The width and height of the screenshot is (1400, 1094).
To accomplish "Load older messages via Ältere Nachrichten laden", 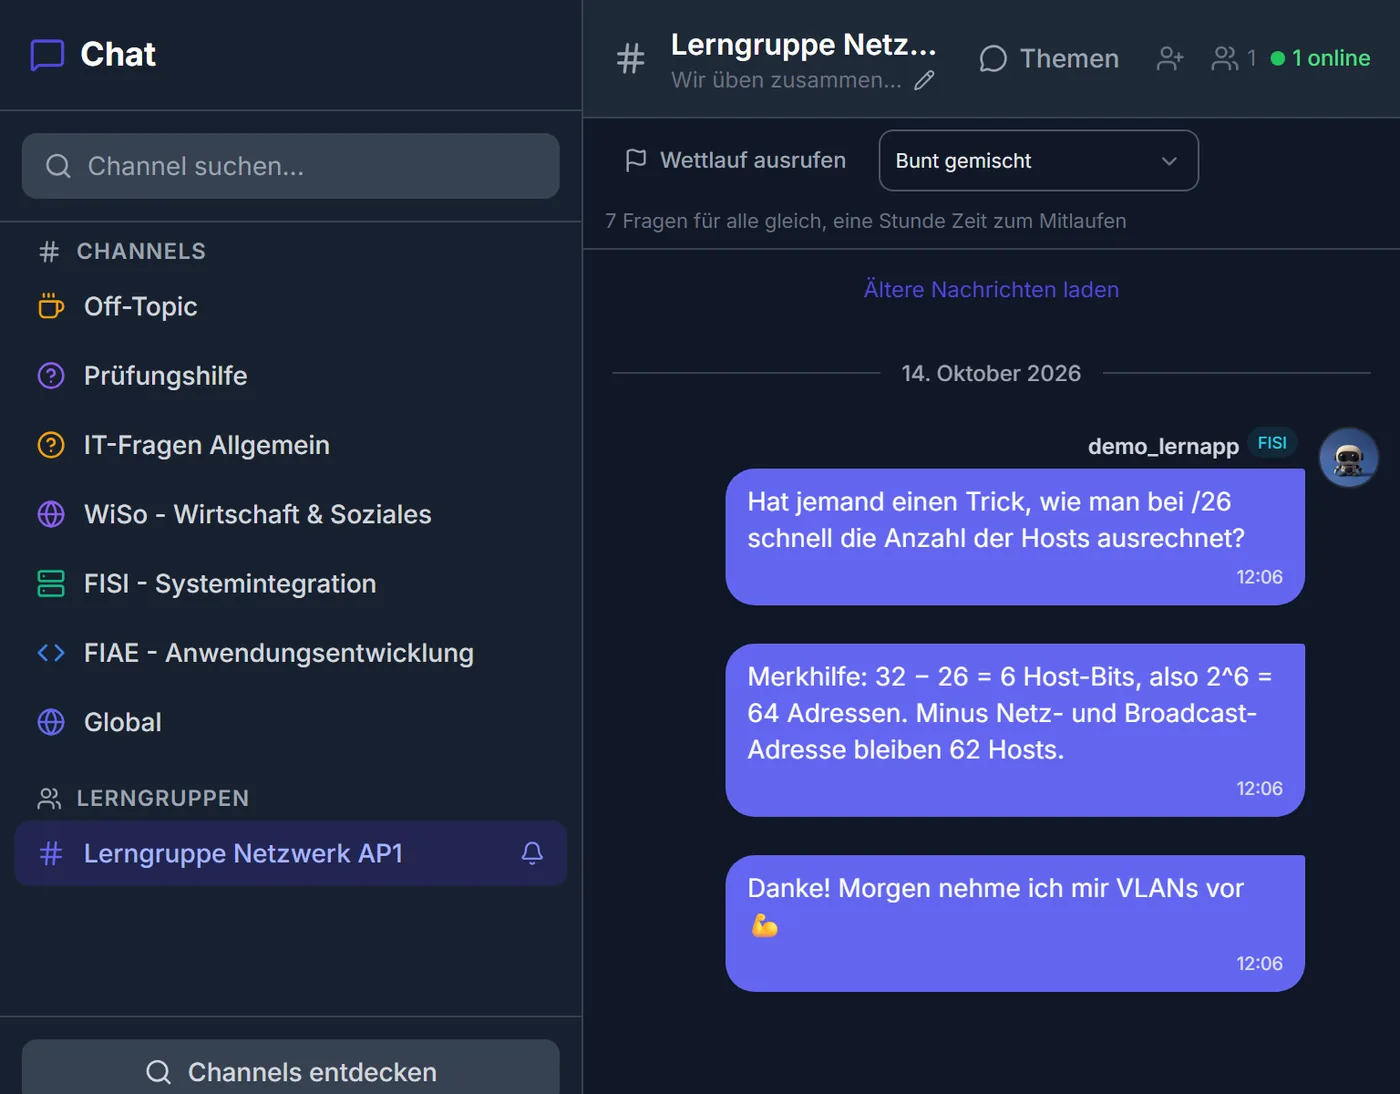I will point(991,290).
